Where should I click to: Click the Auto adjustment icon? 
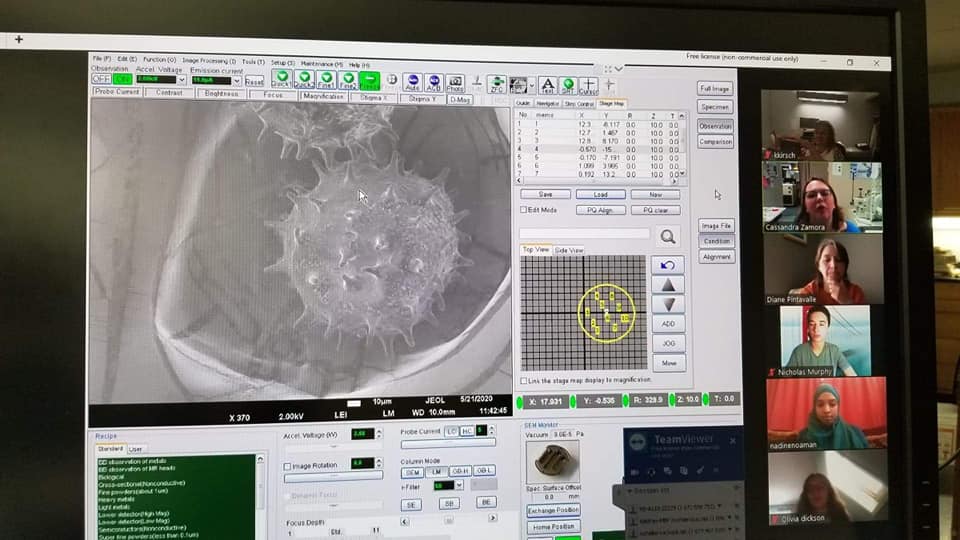413,82
